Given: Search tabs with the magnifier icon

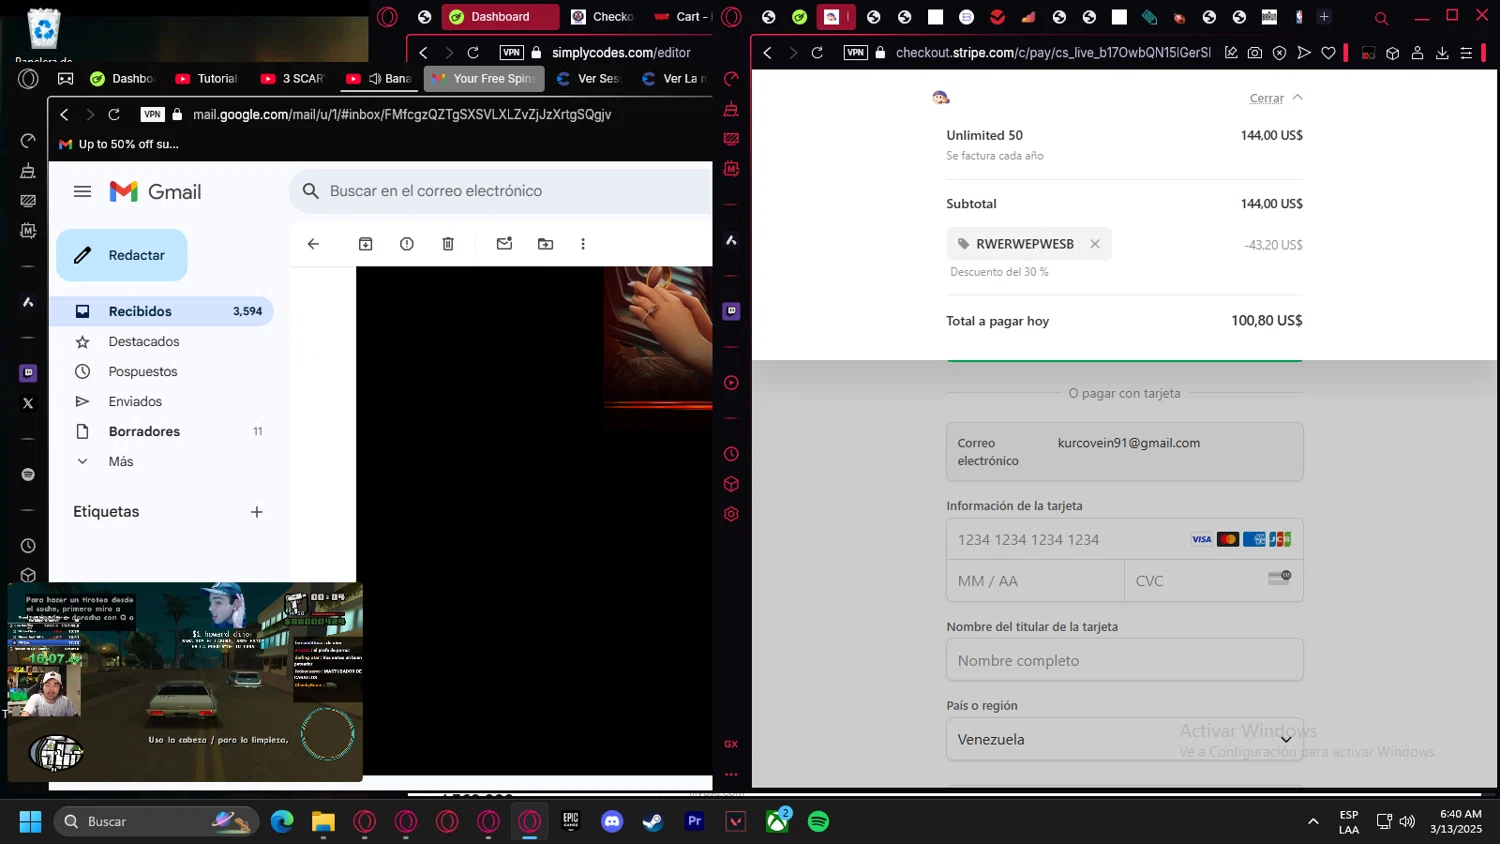Looking at the screenshot, I should [x=1381, y=18].
